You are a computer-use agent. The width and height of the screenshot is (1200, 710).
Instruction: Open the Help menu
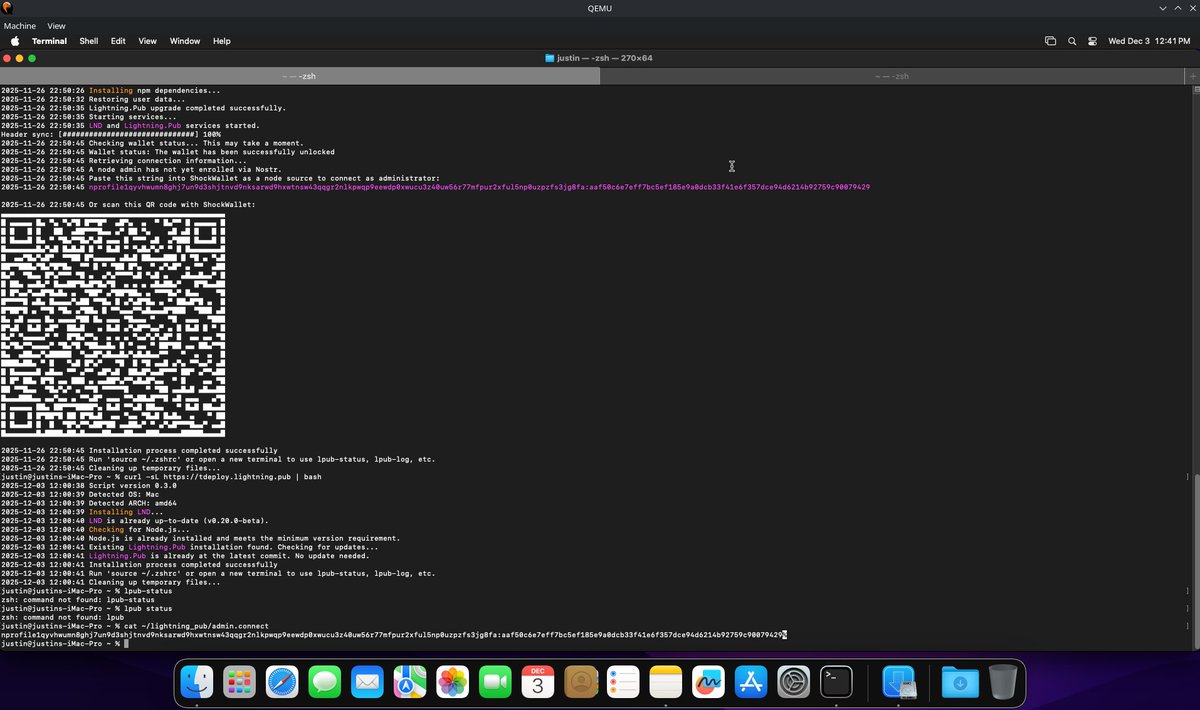click(x=222, y=41)
